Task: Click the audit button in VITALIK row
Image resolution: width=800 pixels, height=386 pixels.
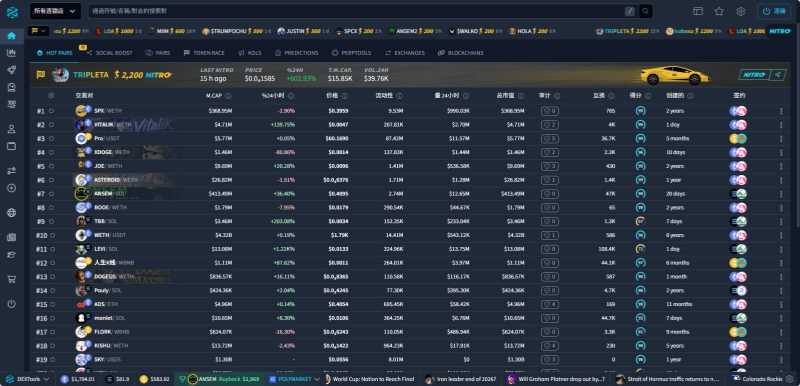Action: pyautogui.click(x=549, y=124)
